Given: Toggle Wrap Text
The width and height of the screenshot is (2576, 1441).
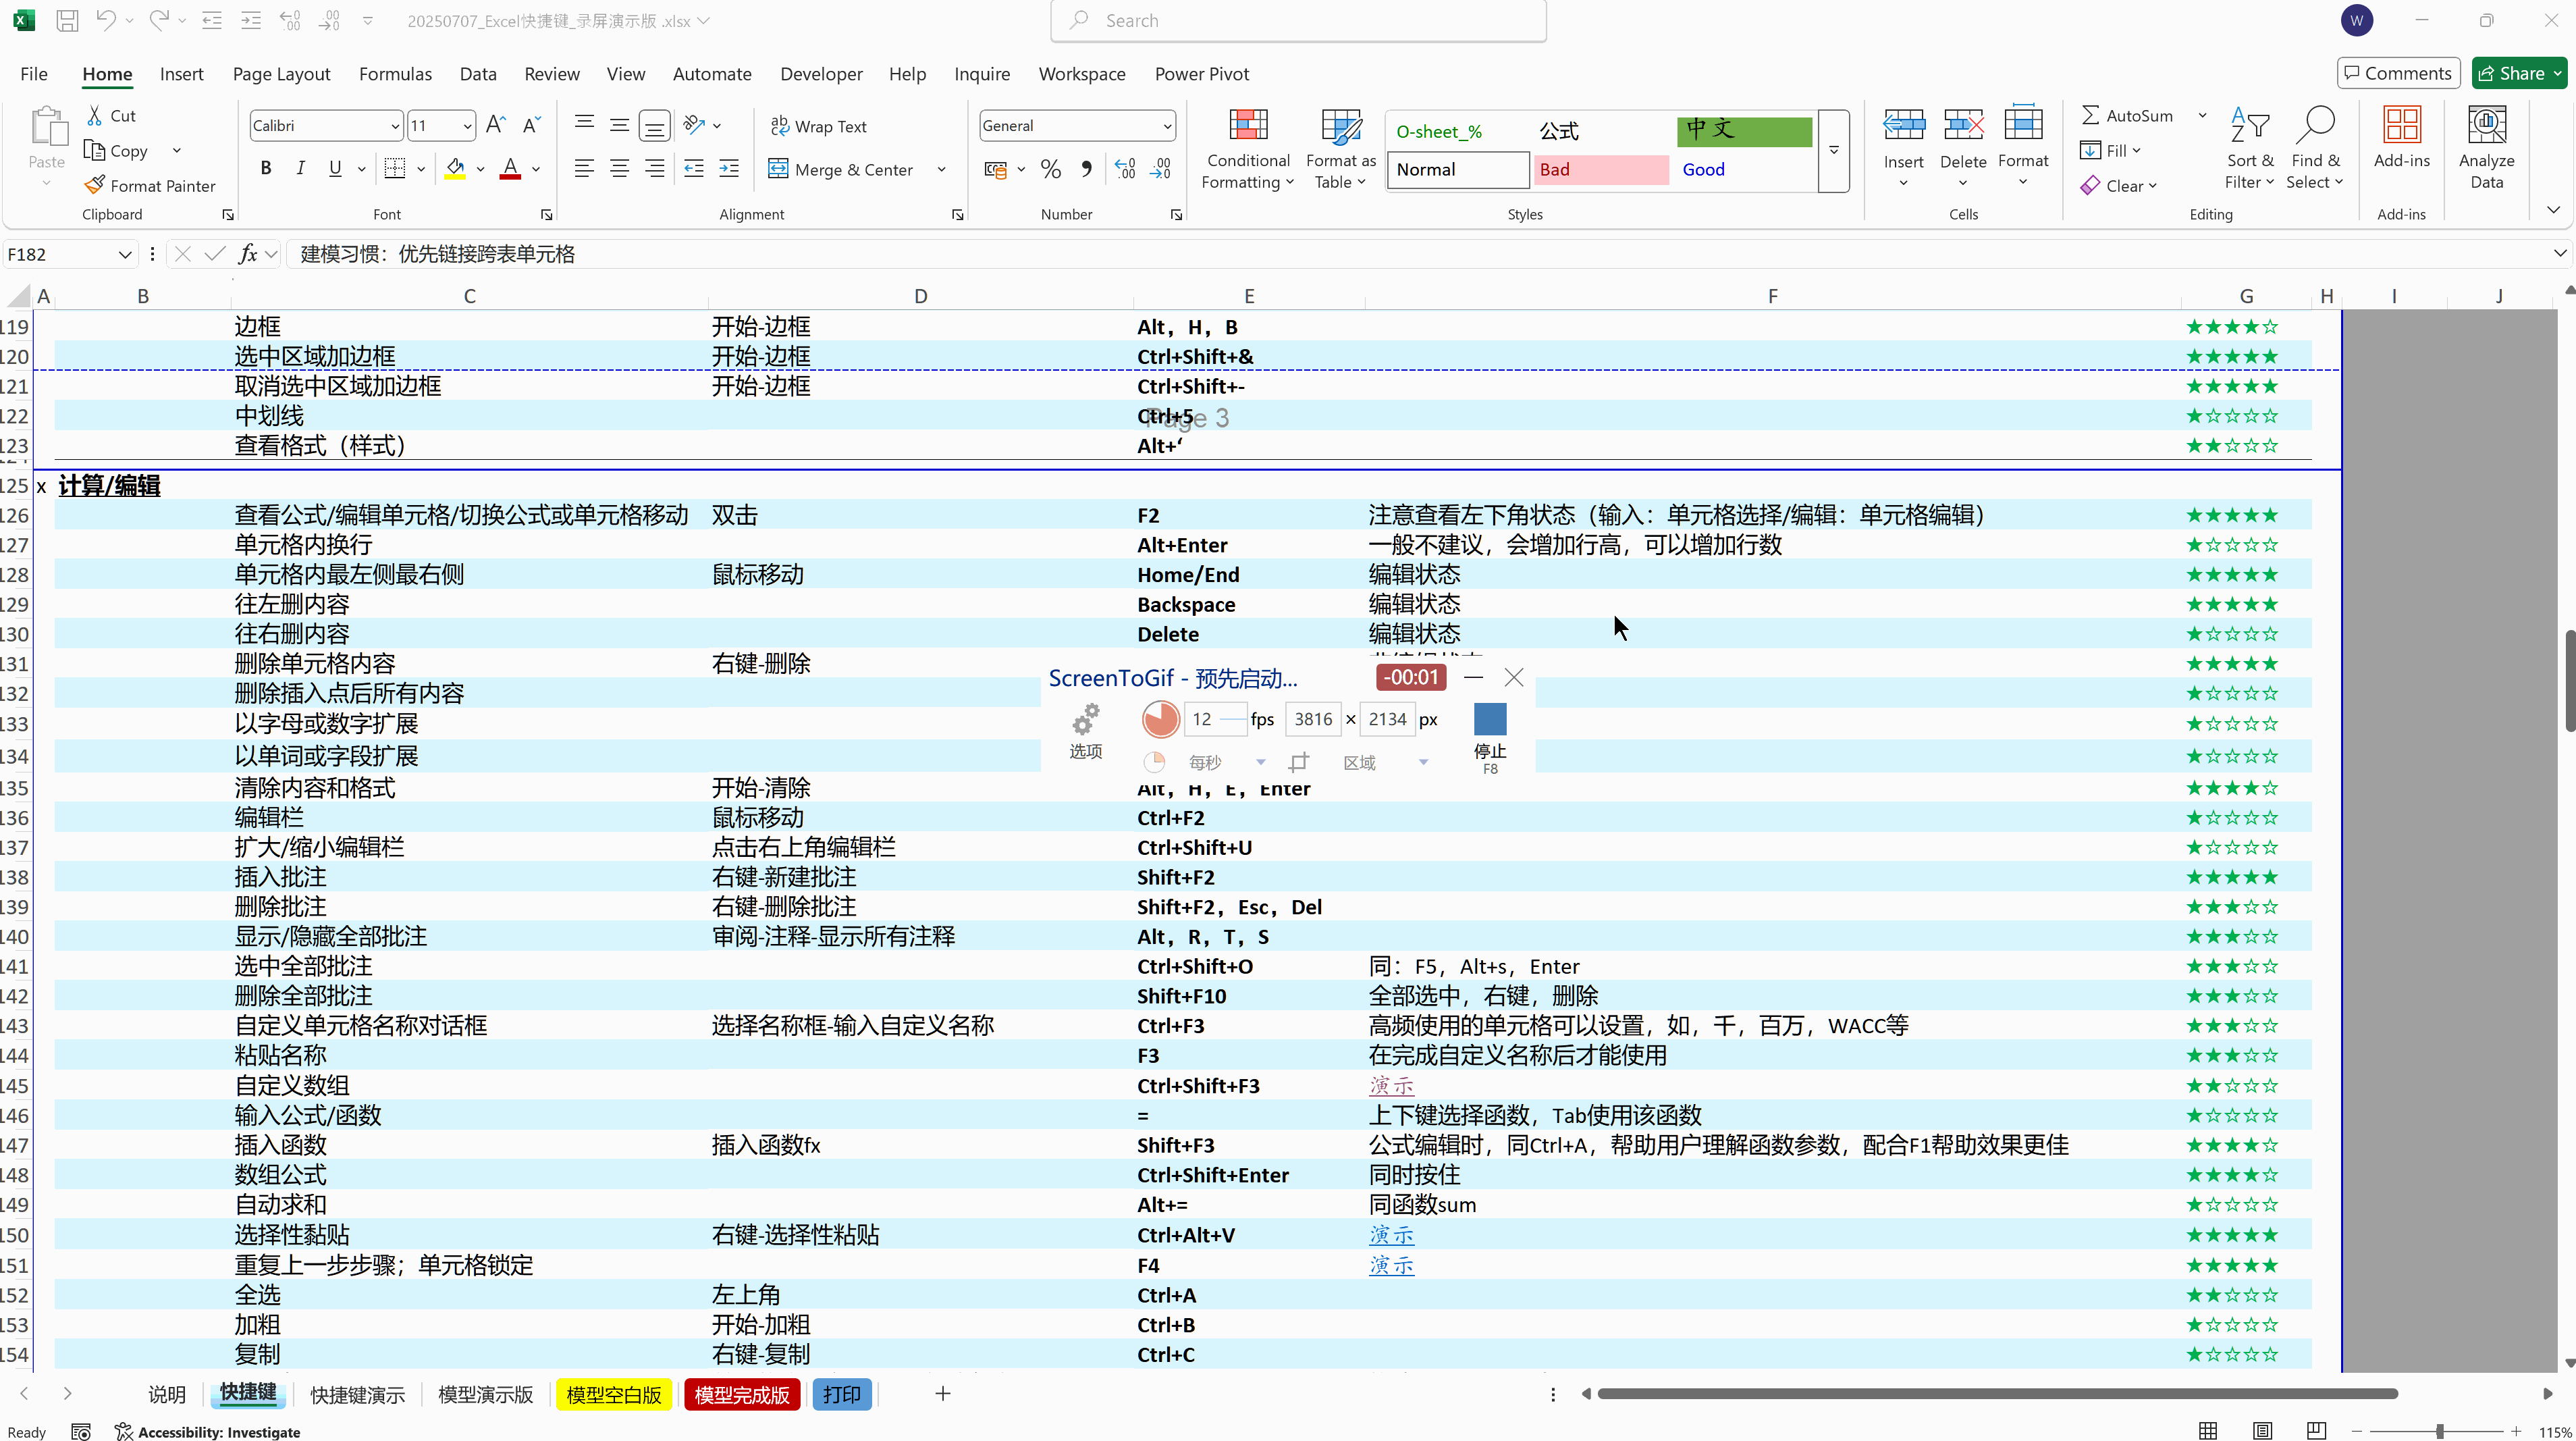Looking at the screenshot, I should tap(818, 126).
